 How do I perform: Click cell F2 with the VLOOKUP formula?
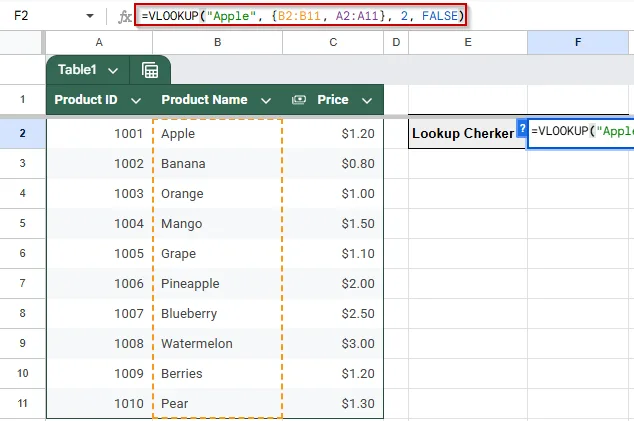click(x=581, y=133)
